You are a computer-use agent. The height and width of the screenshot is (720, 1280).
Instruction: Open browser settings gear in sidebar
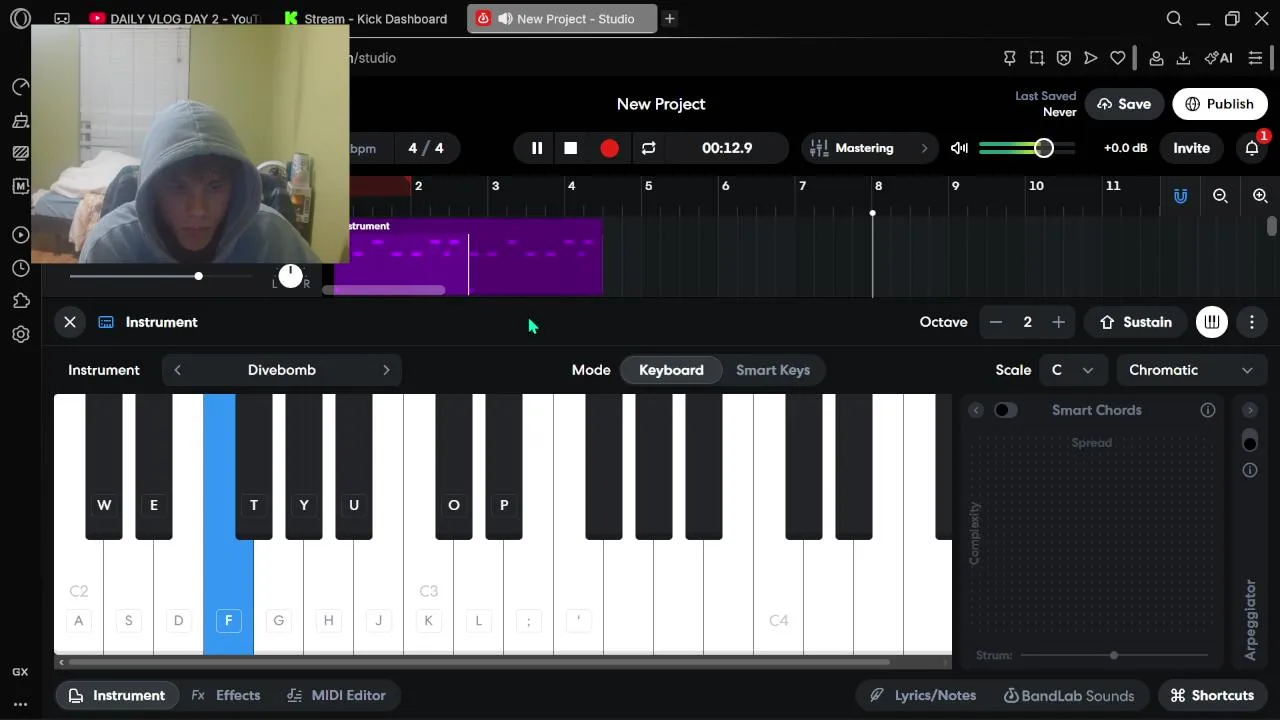click(x=20, y=335)
